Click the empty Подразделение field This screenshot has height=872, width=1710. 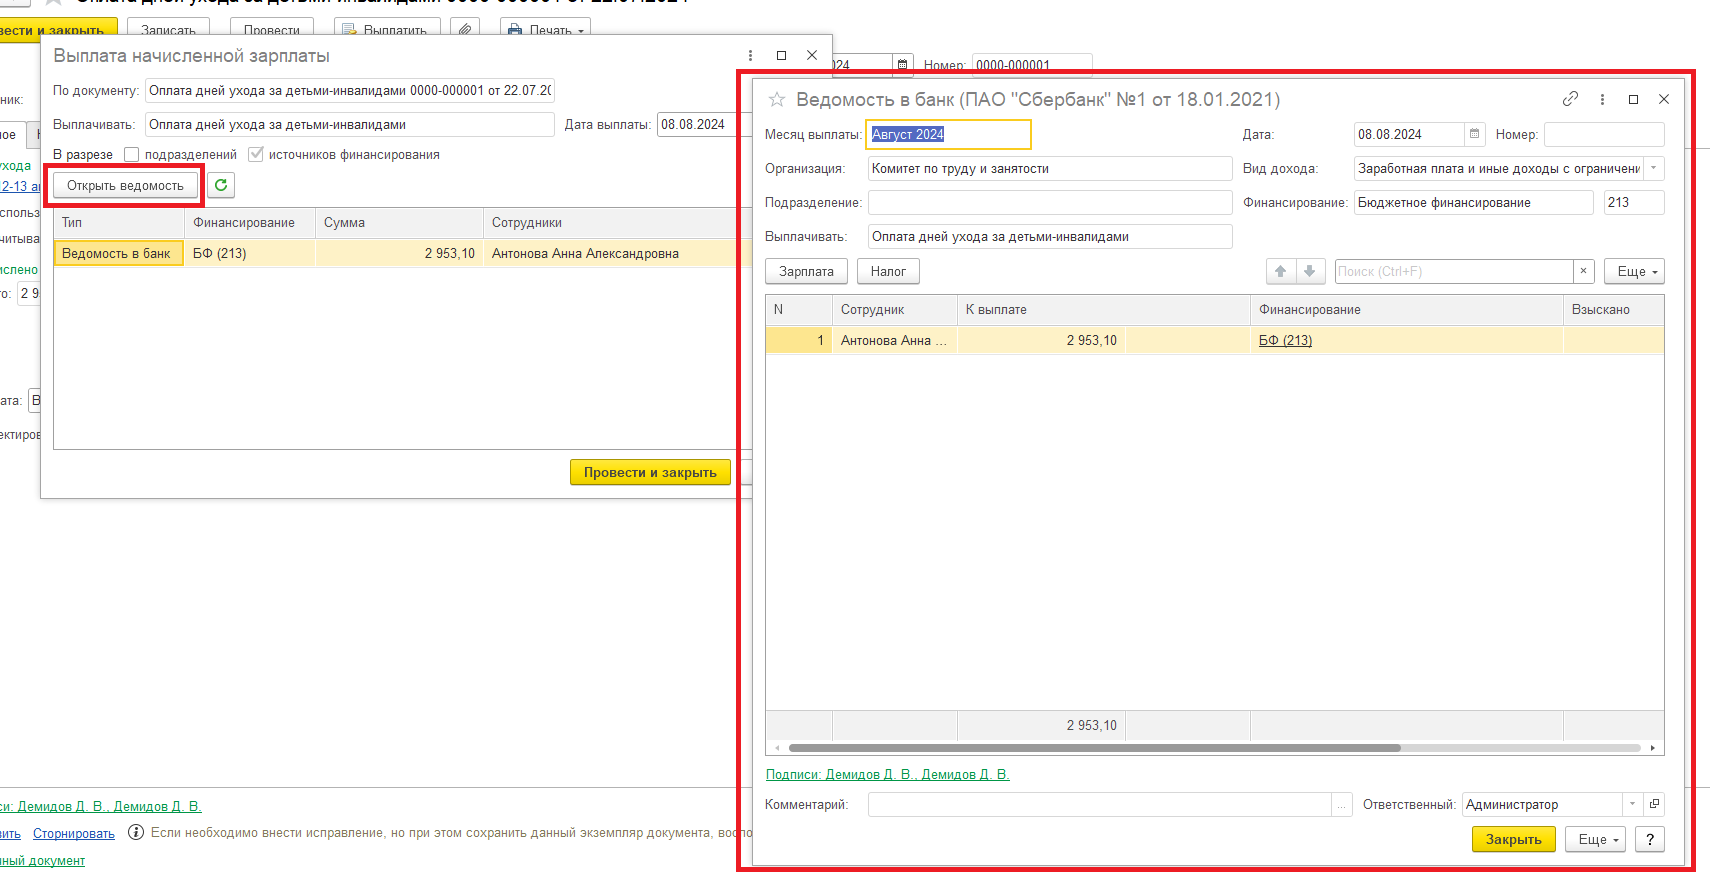tap(1050, 202)
